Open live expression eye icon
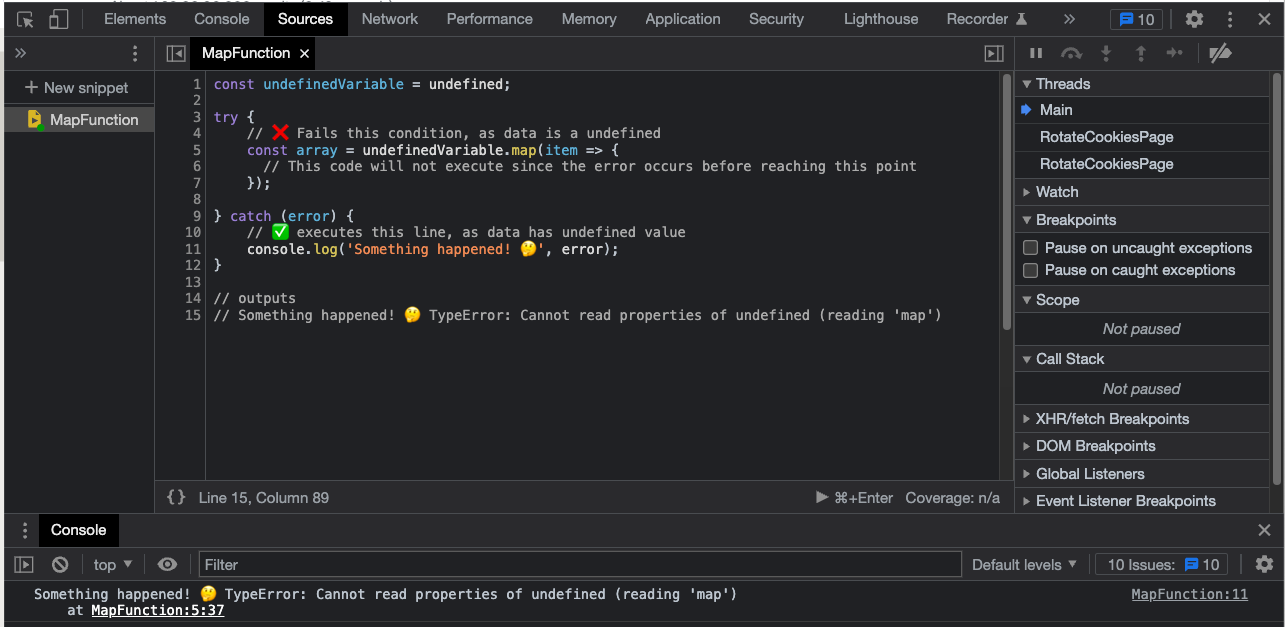 (x=167, y=565)
